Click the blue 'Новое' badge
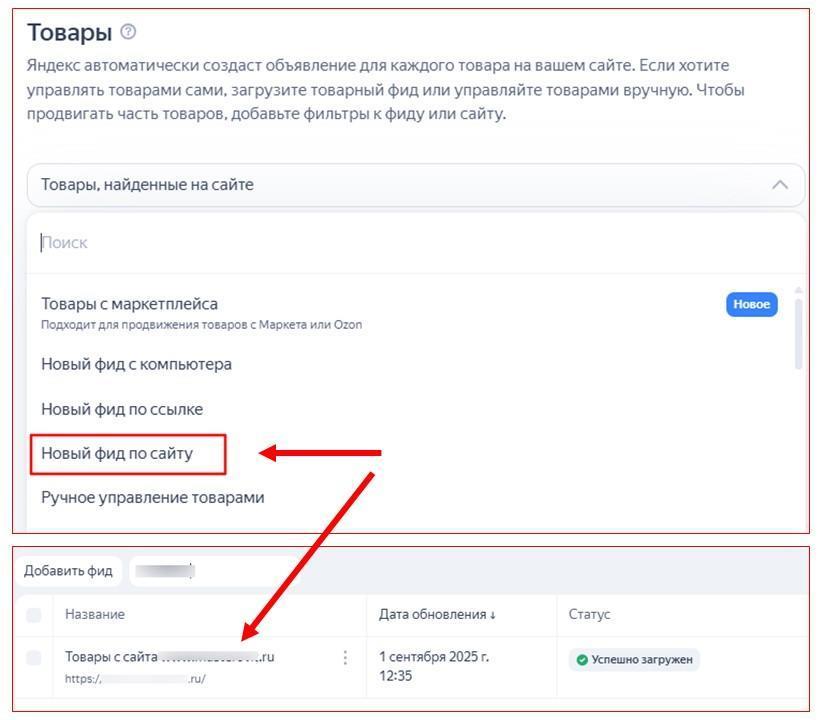This screenshot has height=720, width=826. pyautogui.click(x=751, y=305)
